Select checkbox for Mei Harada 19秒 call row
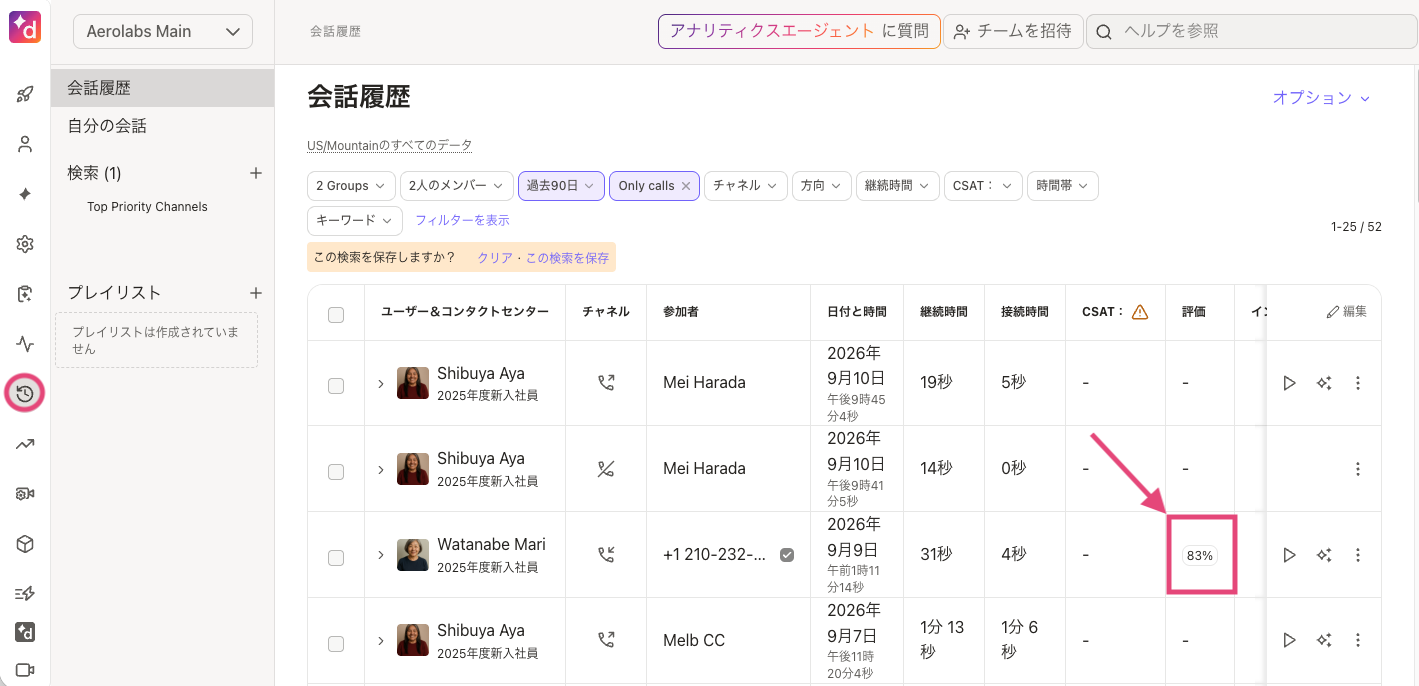The height and width of the screenshot is (686, 1419). (x=336, y=385)
